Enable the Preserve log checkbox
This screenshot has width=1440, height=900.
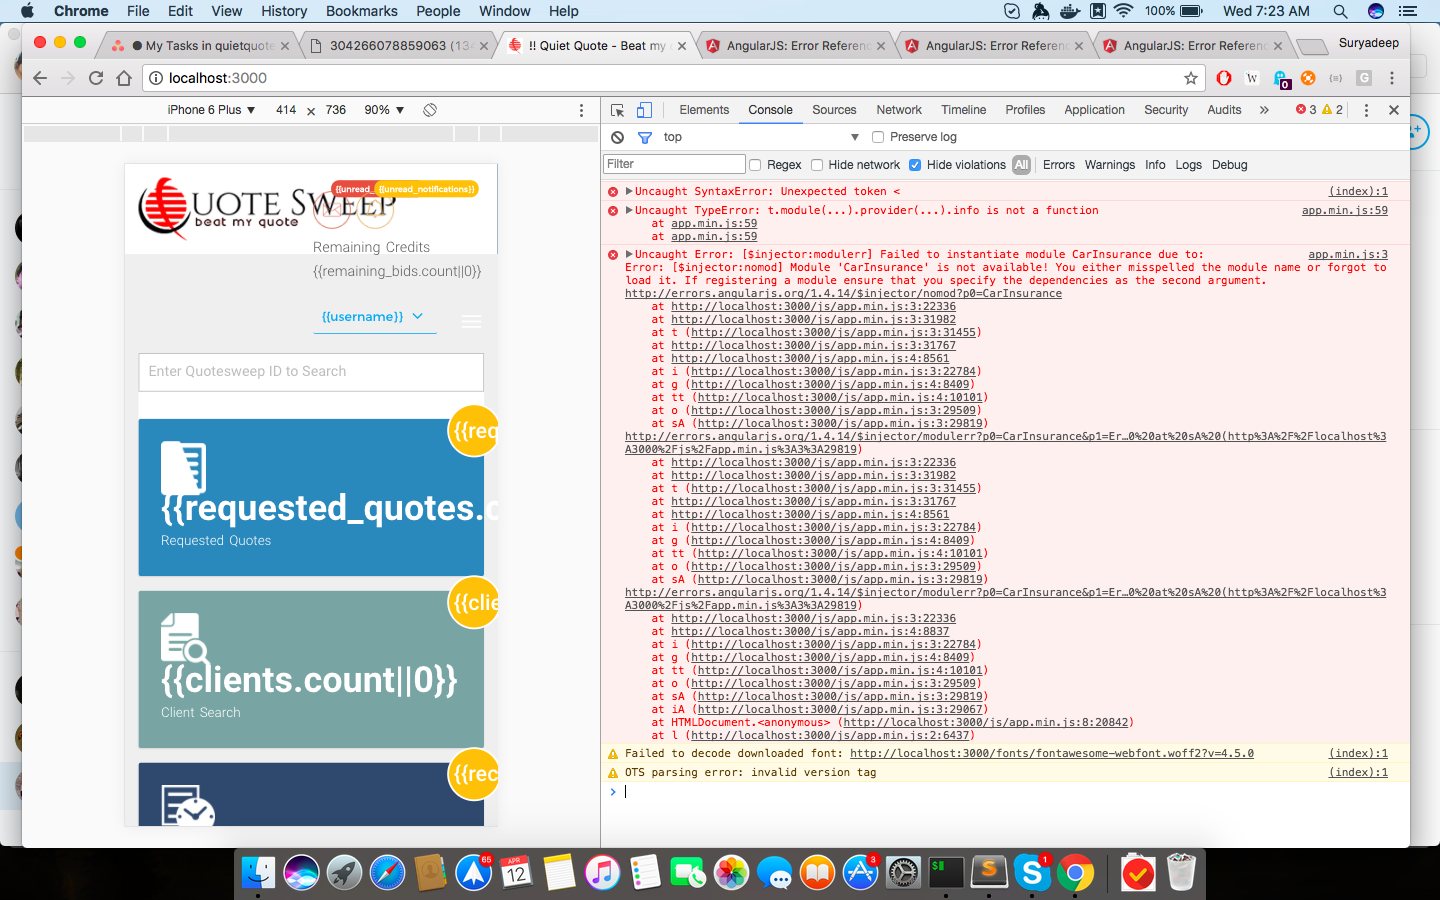pos(878,137)
